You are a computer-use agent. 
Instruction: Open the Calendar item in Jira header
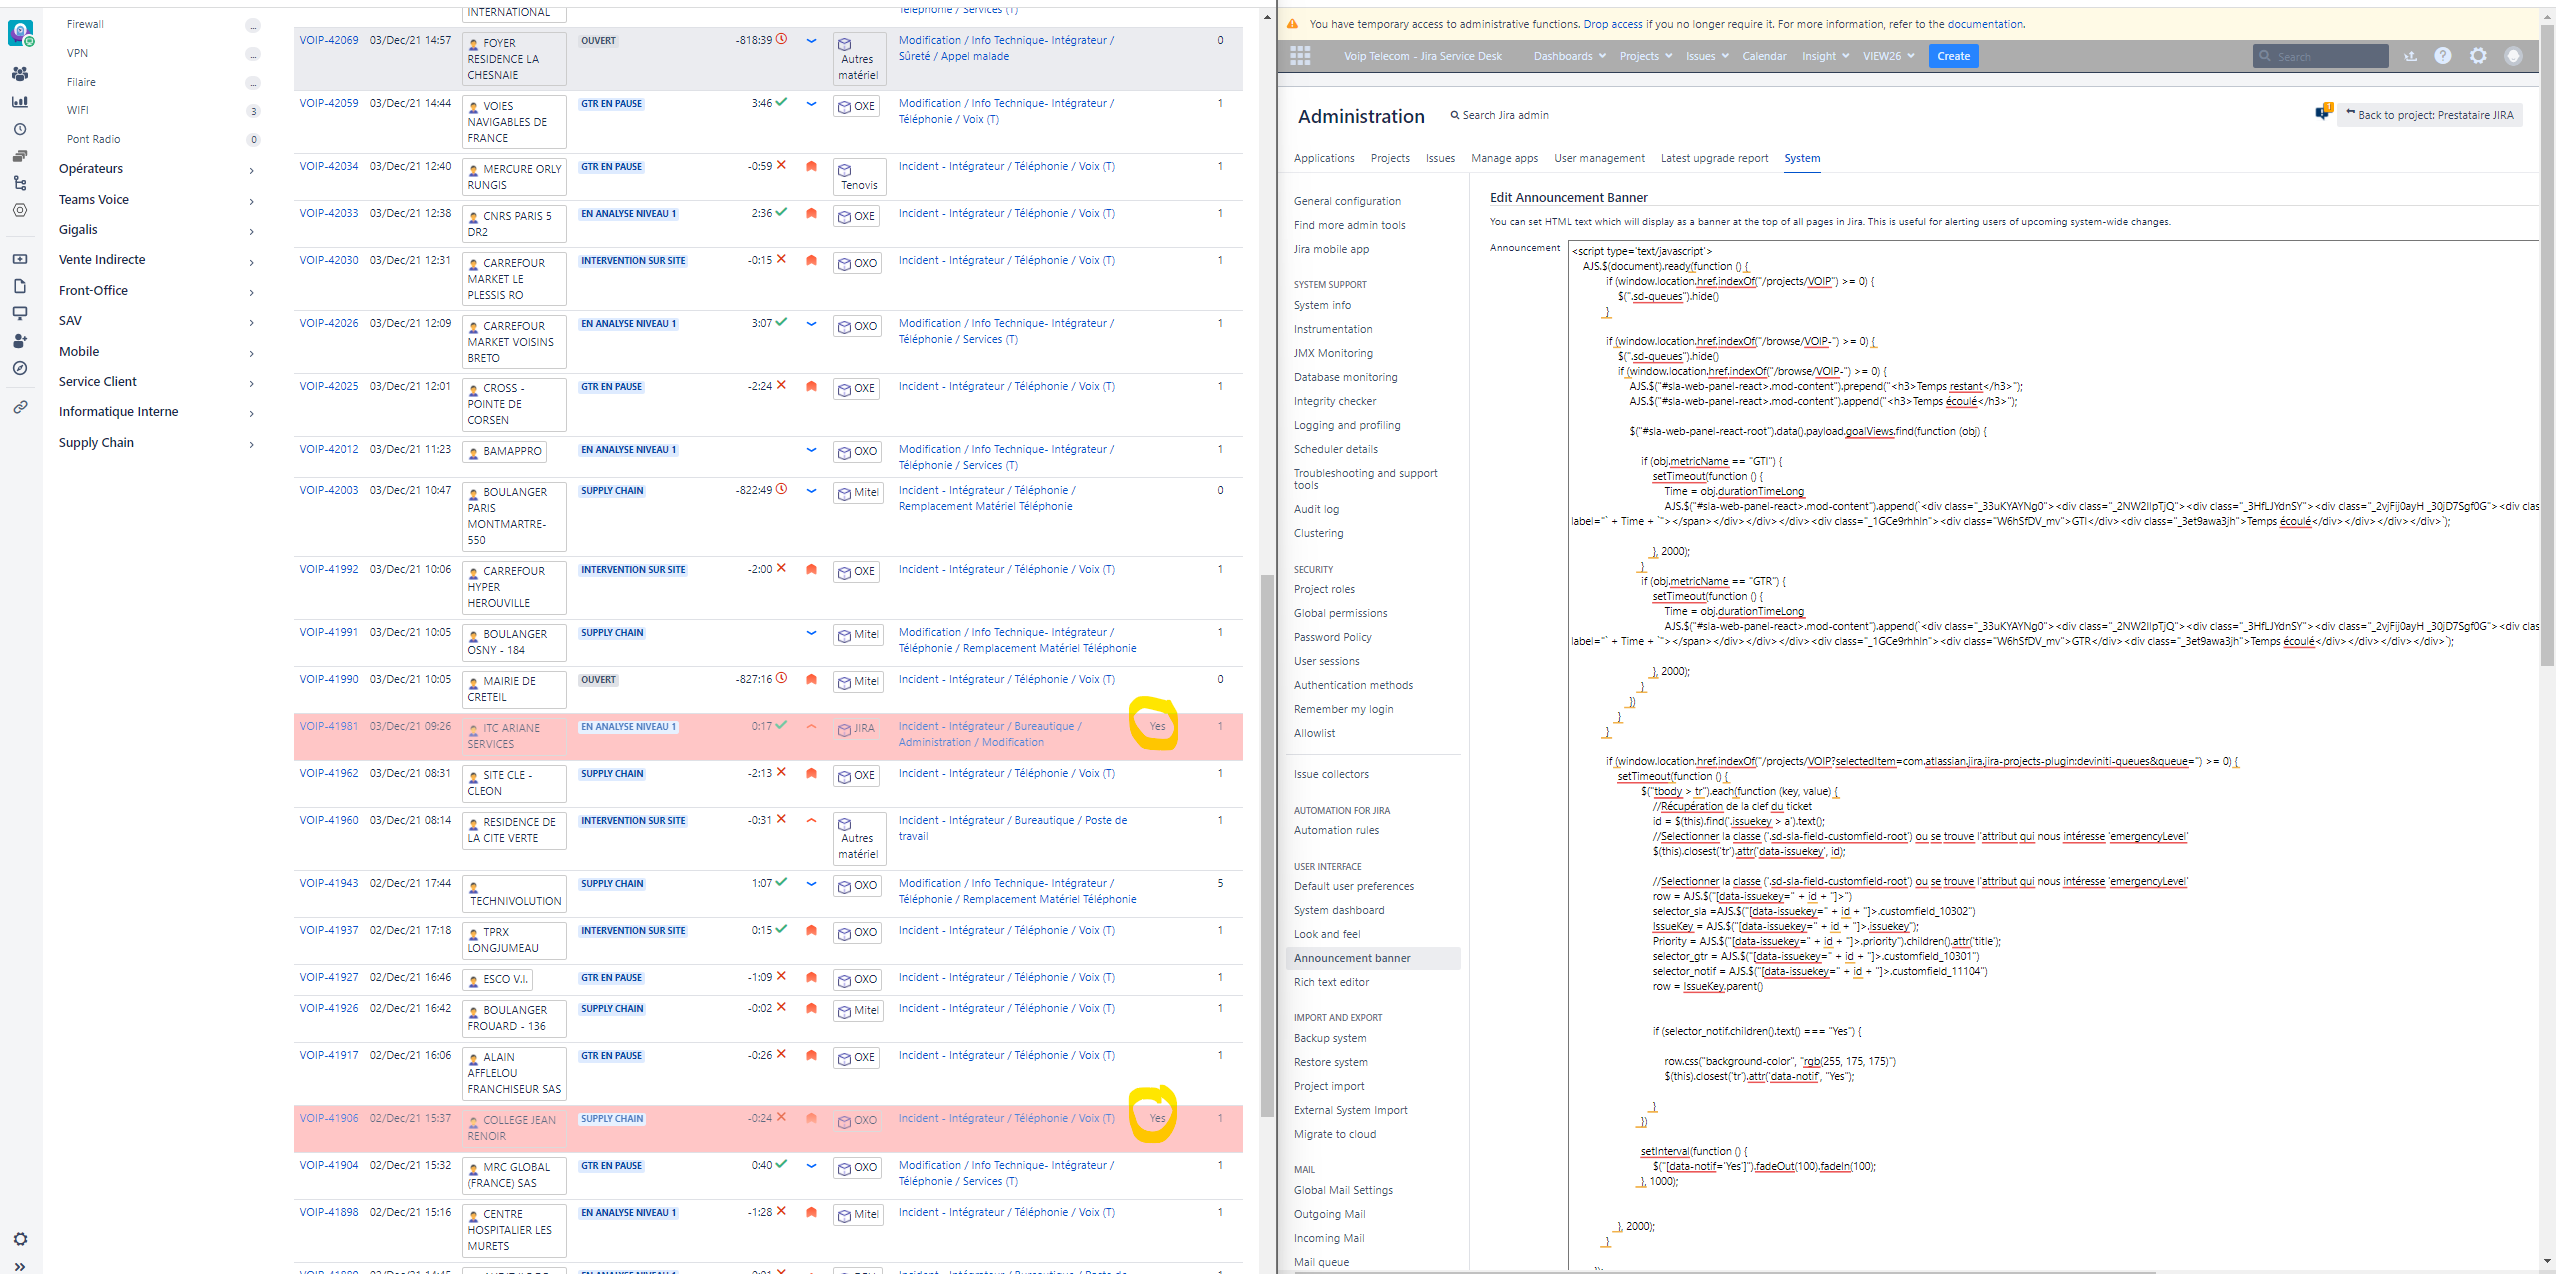tap(1764, 56)
